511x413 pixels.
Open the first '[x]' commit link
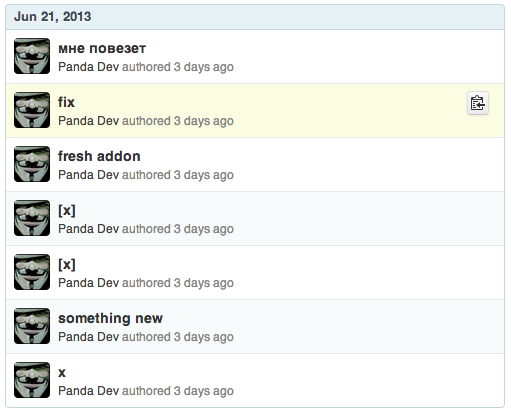(x=67, y=210)
